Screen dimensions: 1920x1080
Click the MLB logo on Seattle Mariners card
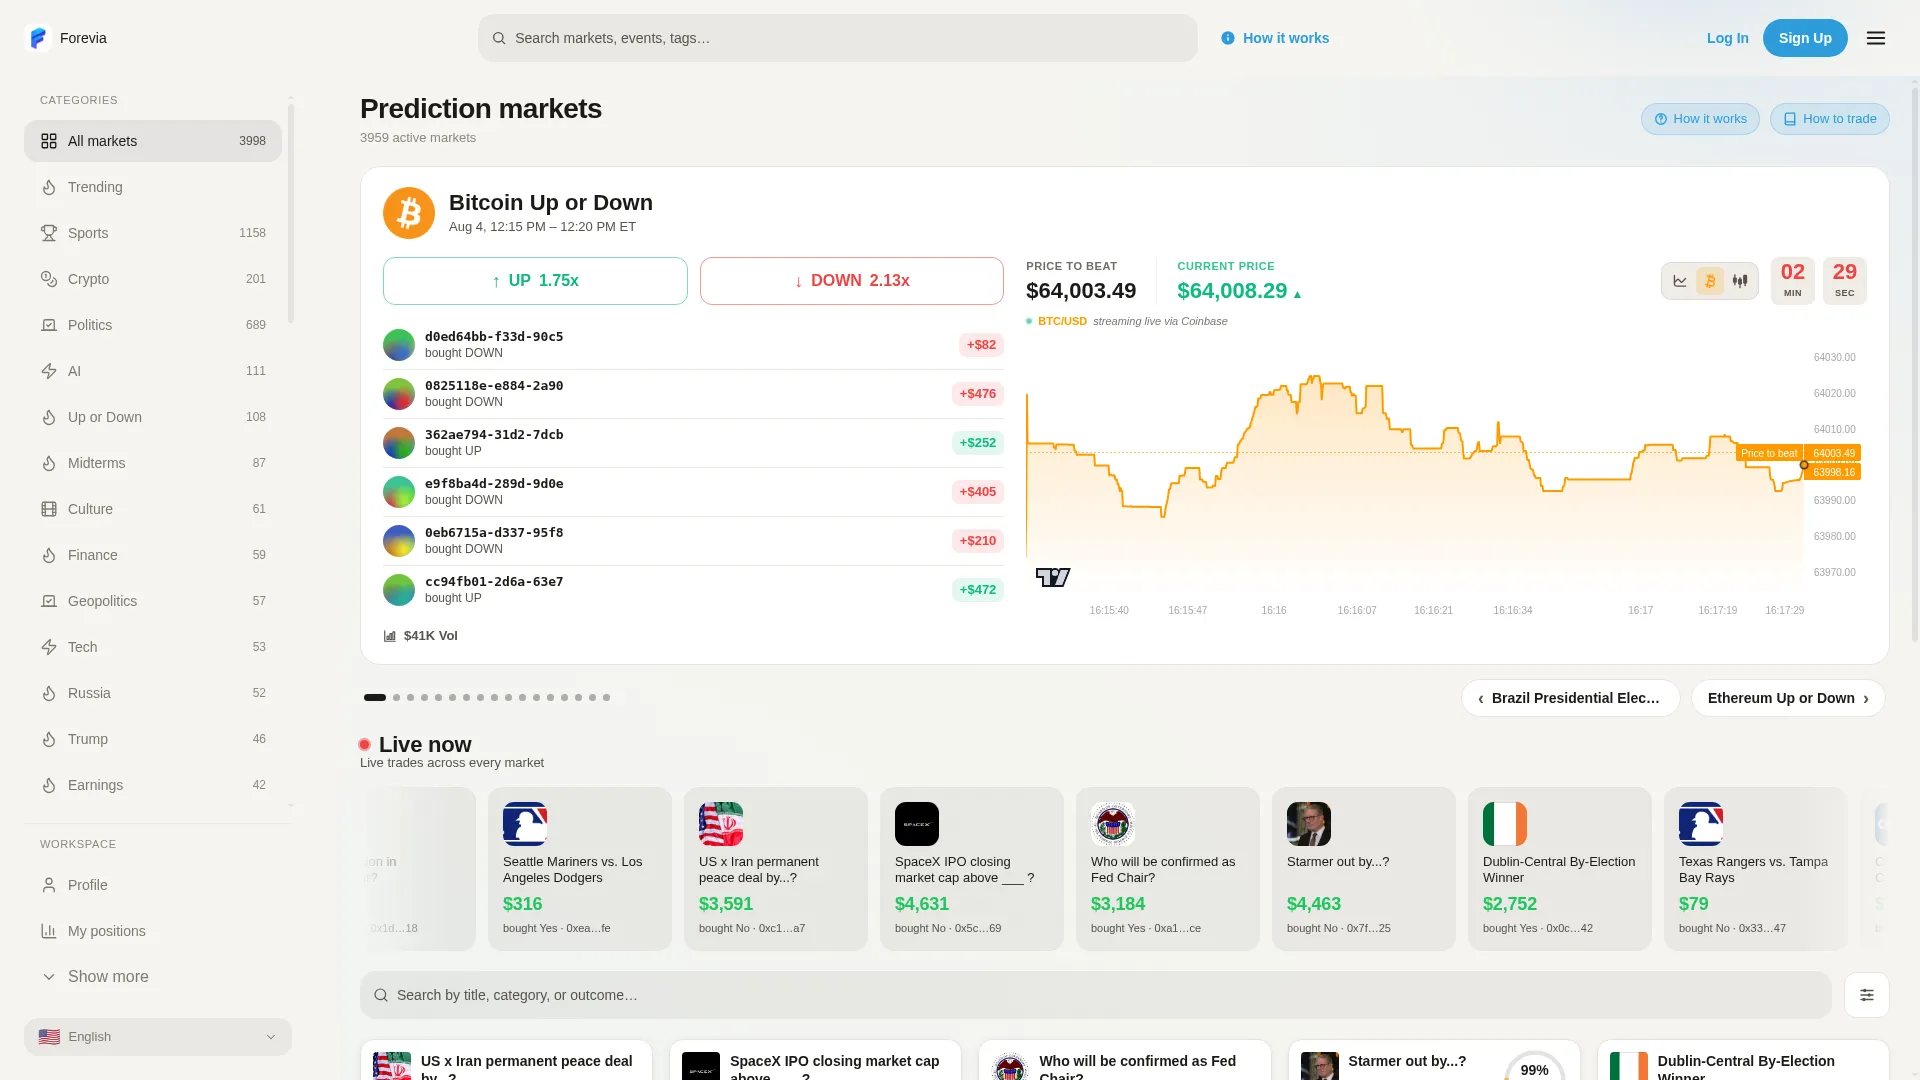tap(525, 824)
